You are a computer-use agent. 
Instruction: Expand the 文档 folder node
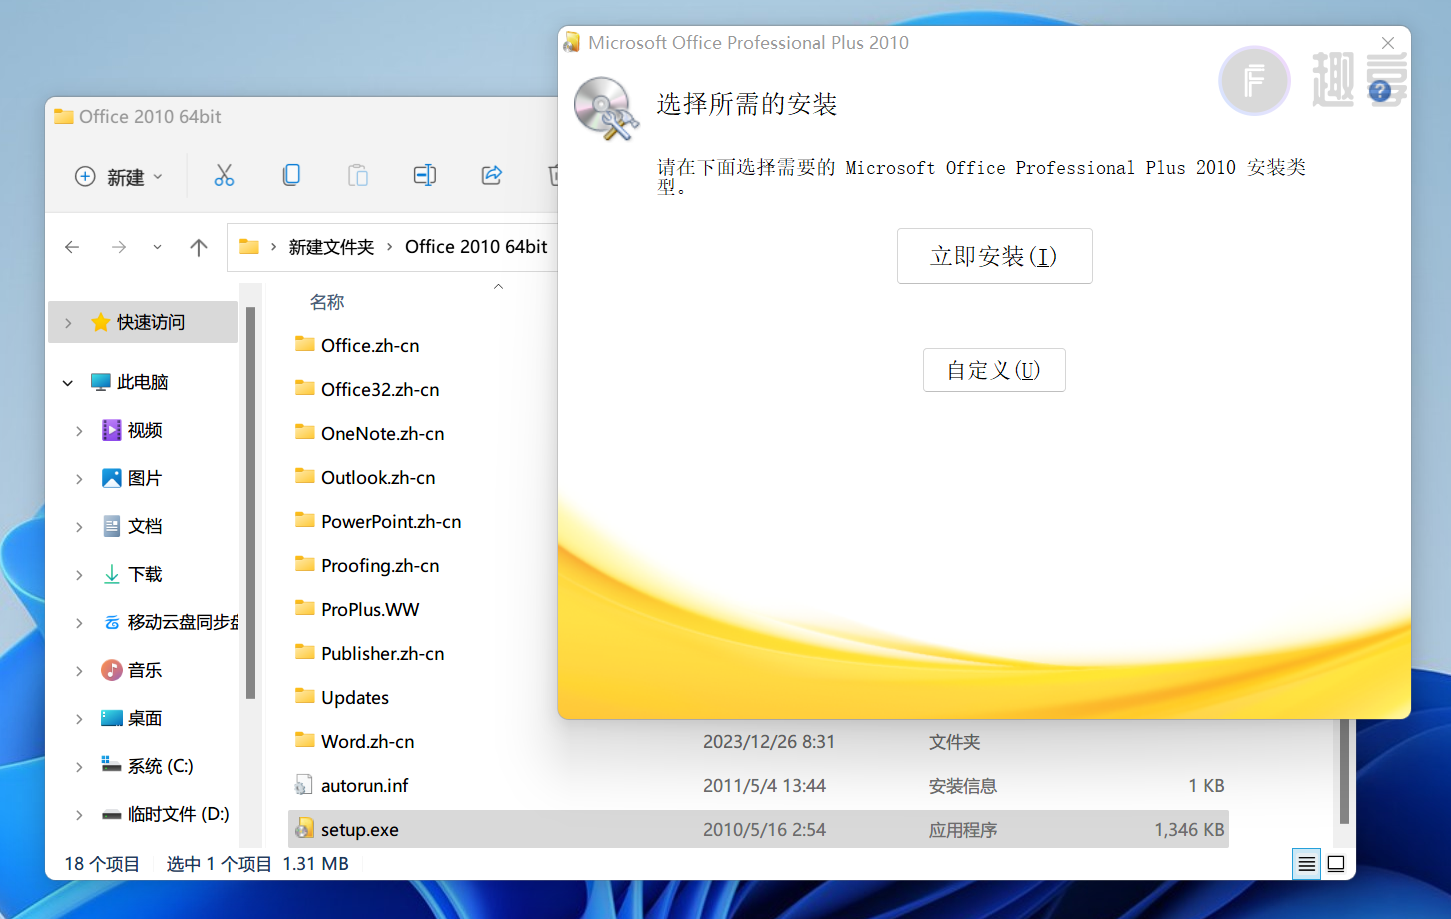point(79,527)
